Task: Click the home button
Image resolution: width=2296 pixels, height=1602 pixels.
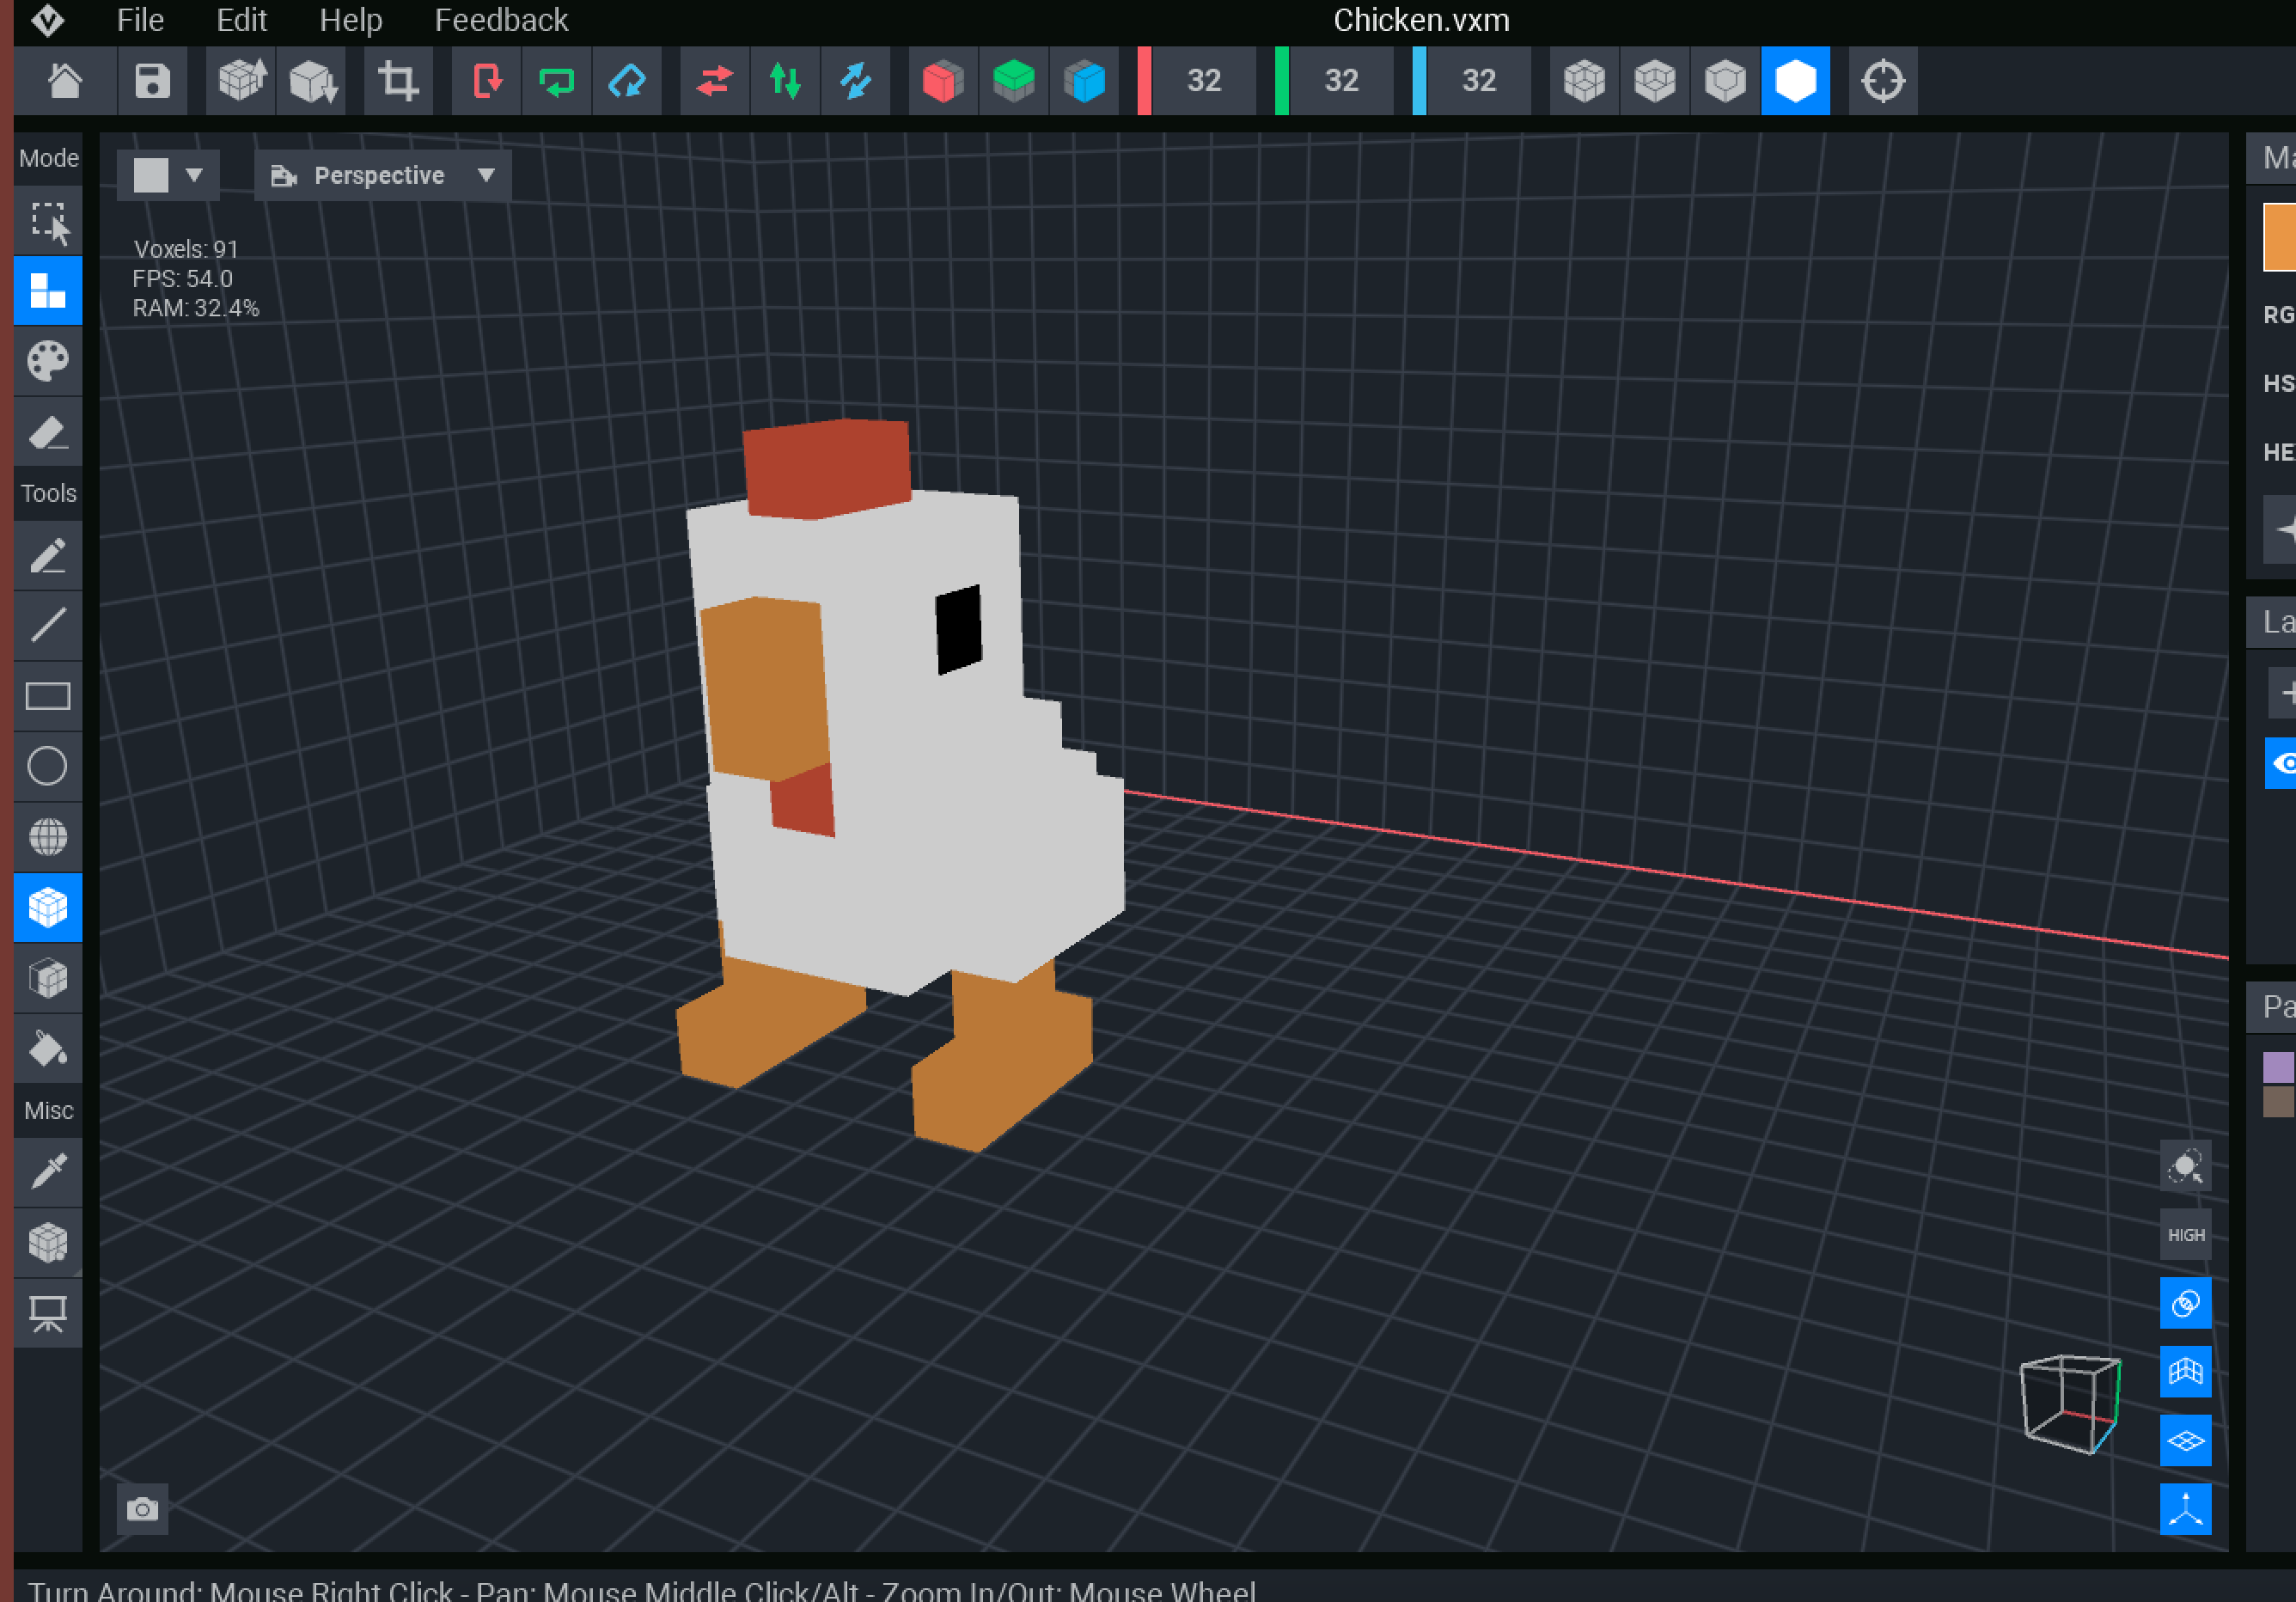Action: pos(65,80)
